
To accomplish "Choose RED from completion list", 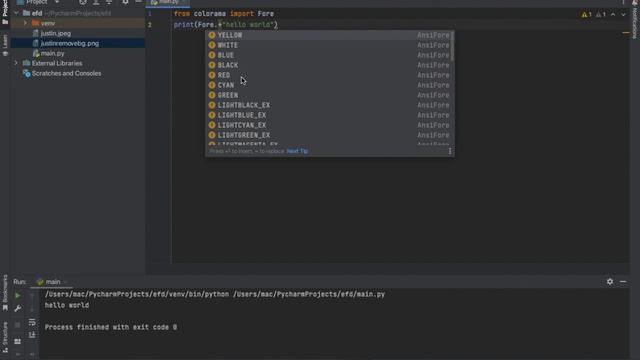I will point(329,75).
